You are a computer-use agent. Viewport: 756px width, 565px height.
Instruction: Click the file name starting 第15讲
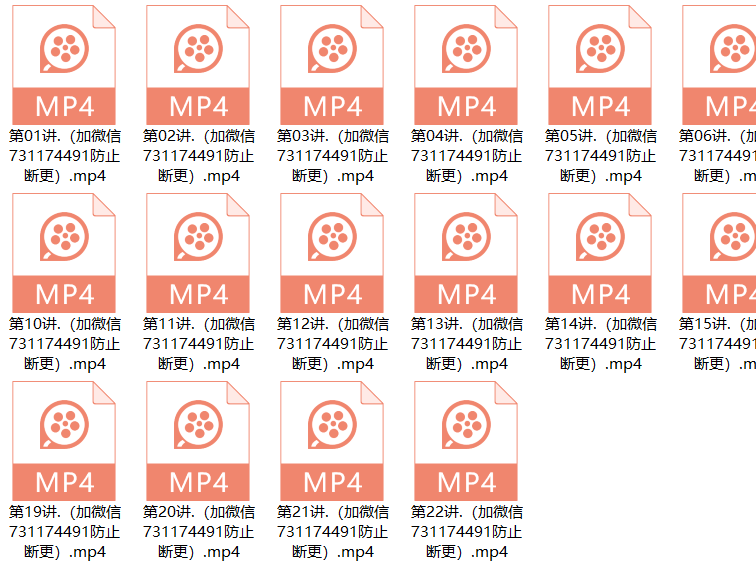717,344
